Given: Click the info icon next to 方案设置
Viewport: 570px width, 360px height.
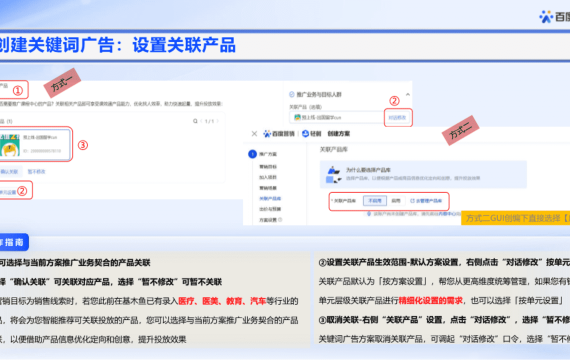Looking at the screenshot, I should 280,220.
